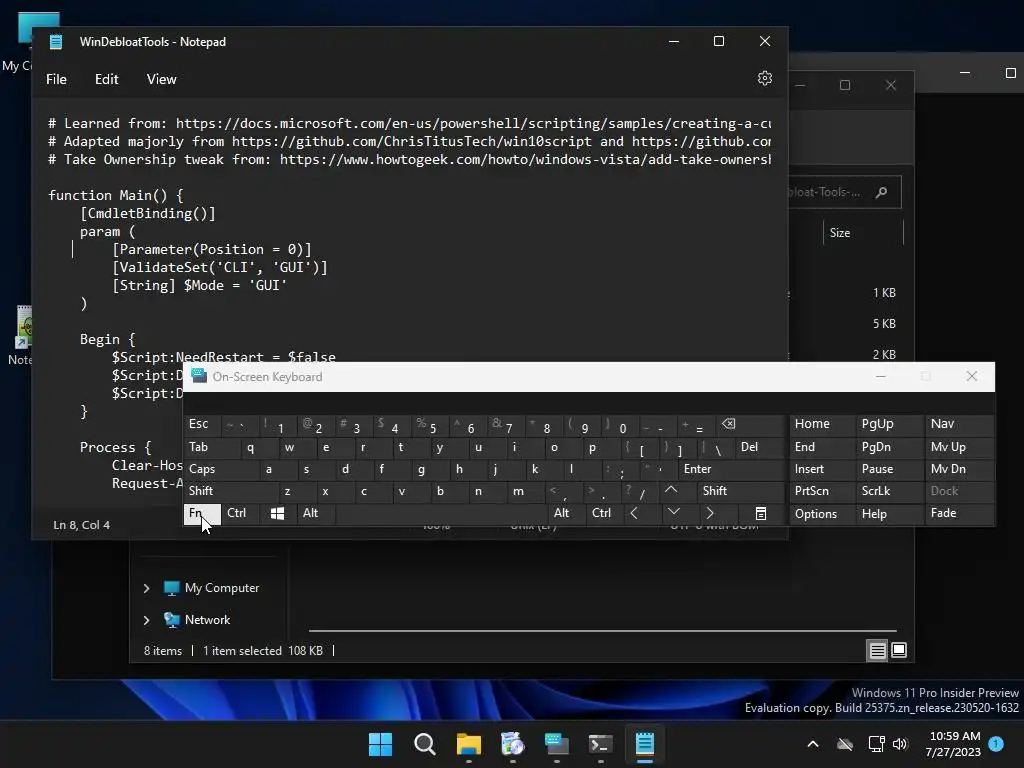Toggle the right Alt key on On-Screen Keyboard

566,513
